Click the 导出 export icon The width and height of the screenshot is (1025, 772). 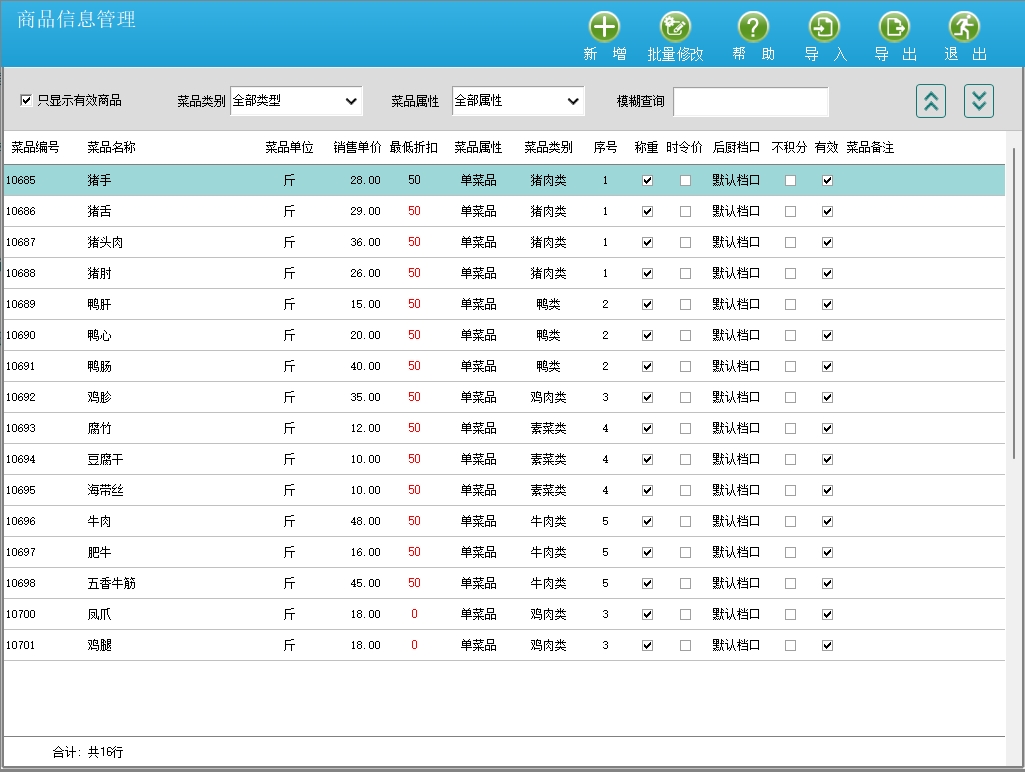click(894, 28)
